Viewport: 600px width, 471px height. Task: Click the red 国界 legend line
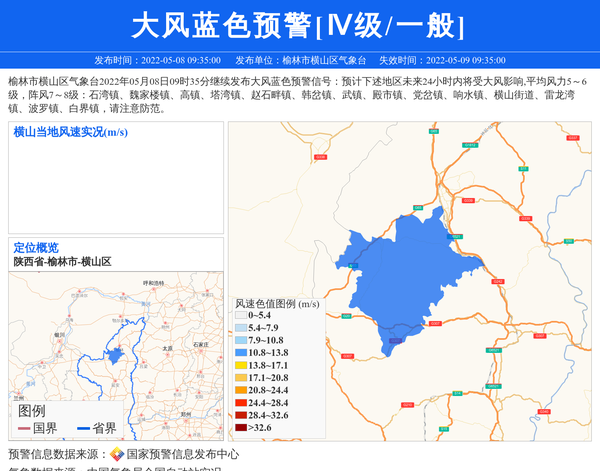pyautogui.click(x=24, y=428)
